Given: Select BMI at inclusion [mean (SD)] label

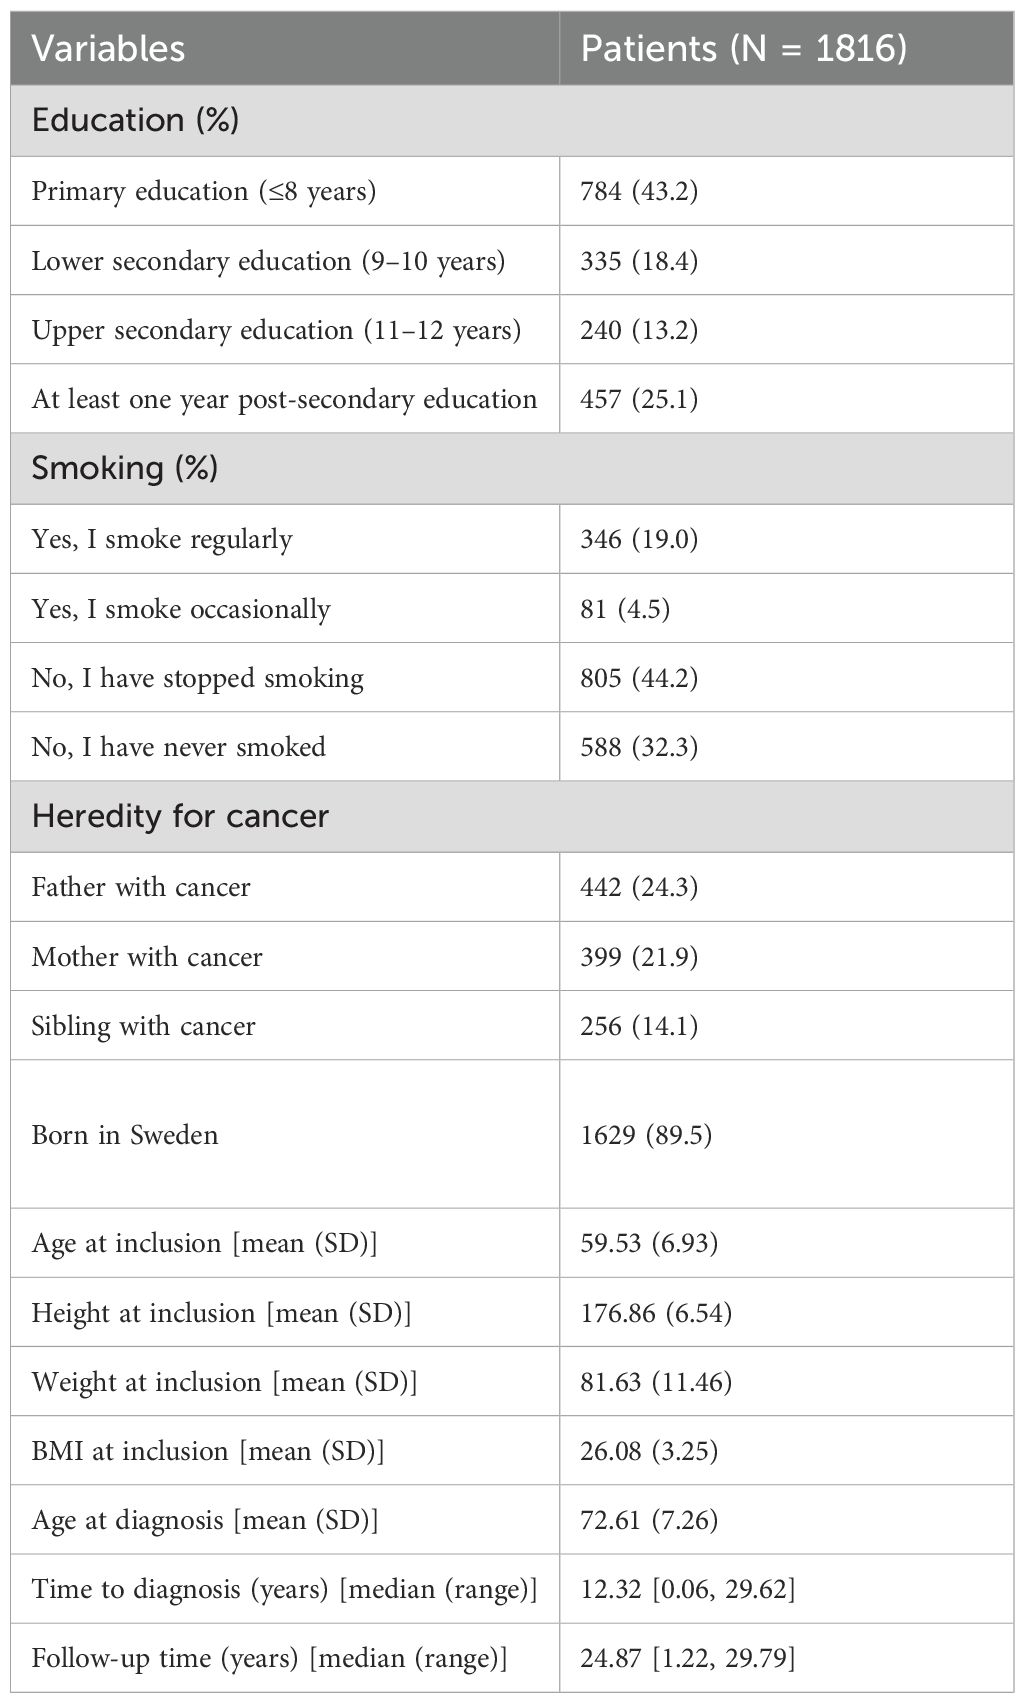Looking at the screenshot, I should coord(208,1451).
